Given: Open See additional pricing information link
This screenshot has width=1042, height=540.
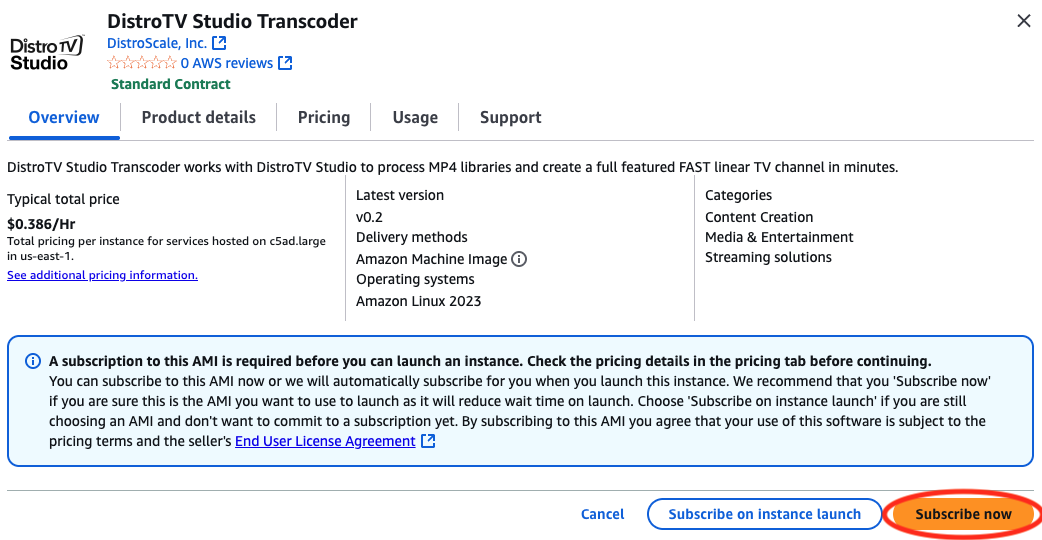Looking at the screenshot, I should coord(102,275).
